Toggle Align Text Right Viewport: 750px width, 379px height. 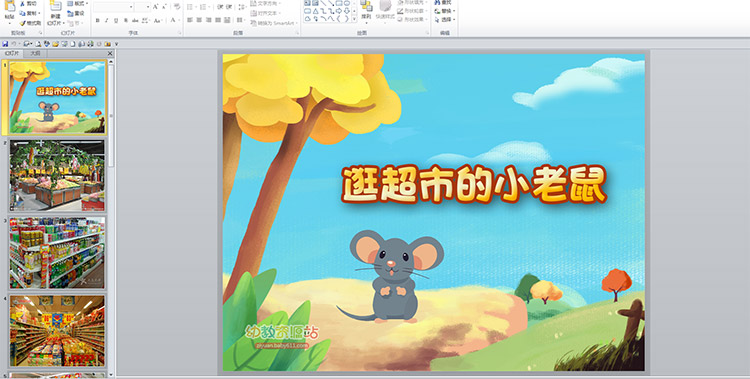coord(209,20)
